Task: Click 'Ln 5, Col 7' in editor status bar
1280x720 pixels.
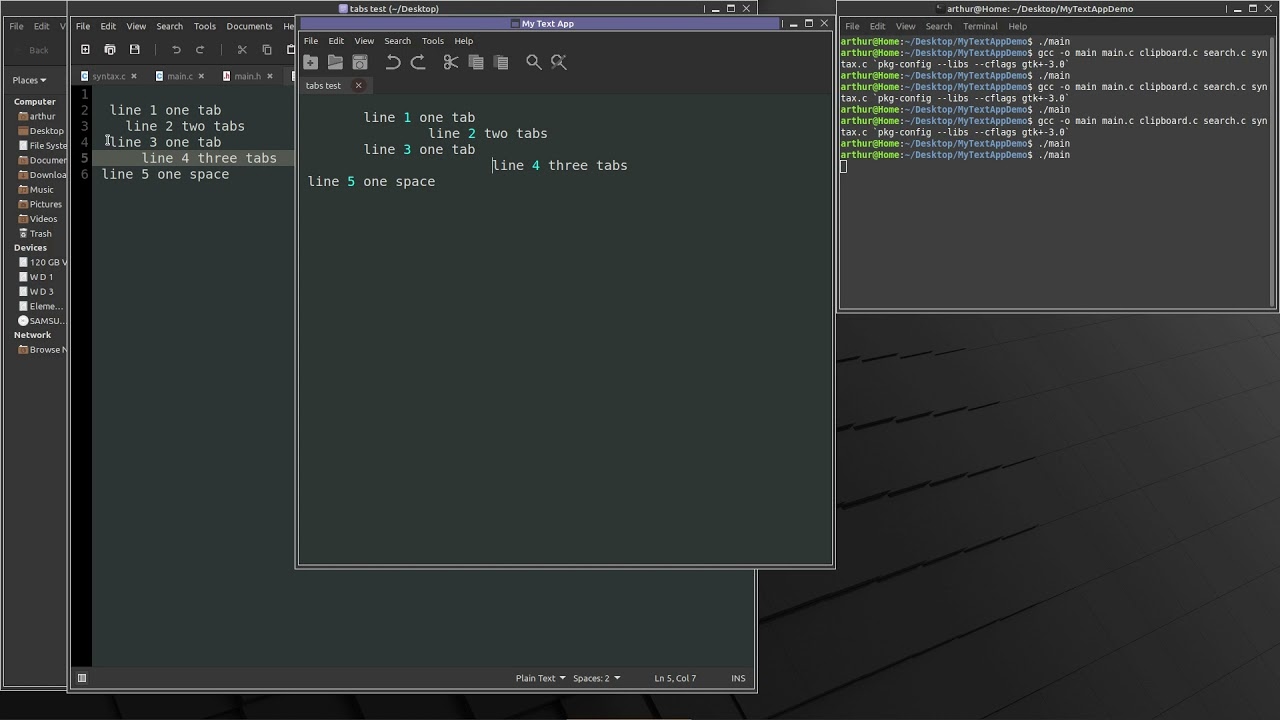Action: coord(675,678)
